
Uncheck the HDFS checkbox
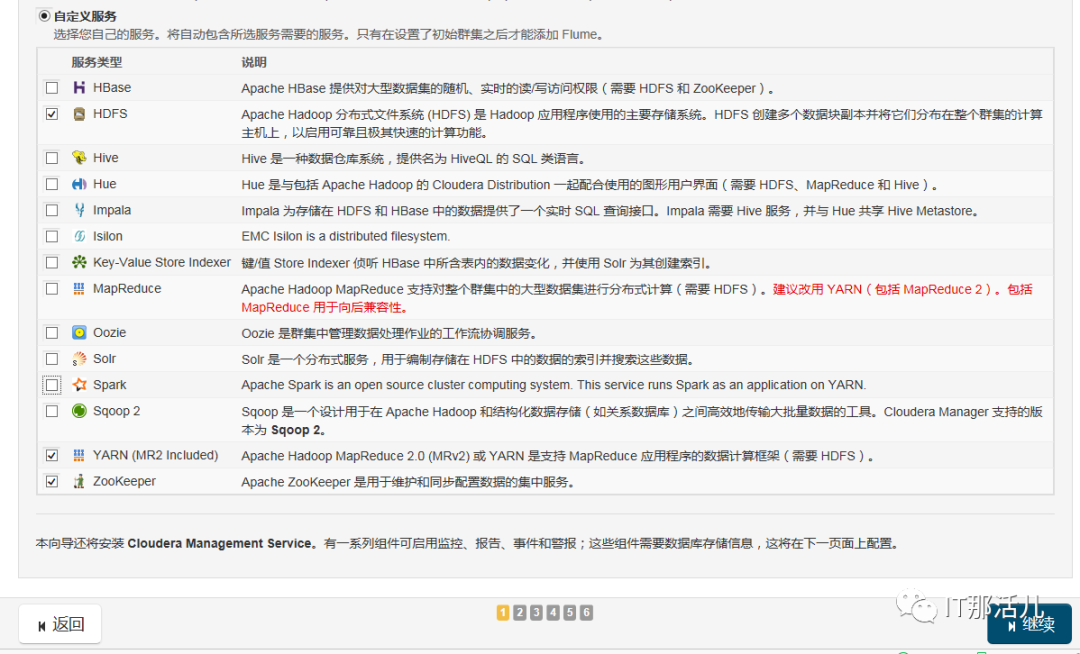[x=52, y=114]
